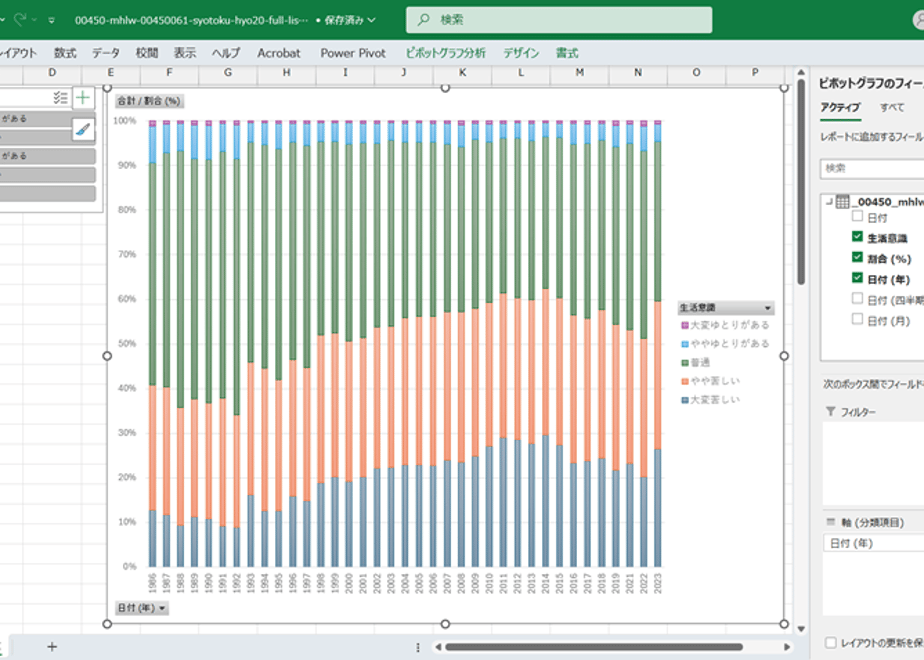Click chart top-center resize handle
The width and height of the screenshot is (924, 660).
pos(446,88)
